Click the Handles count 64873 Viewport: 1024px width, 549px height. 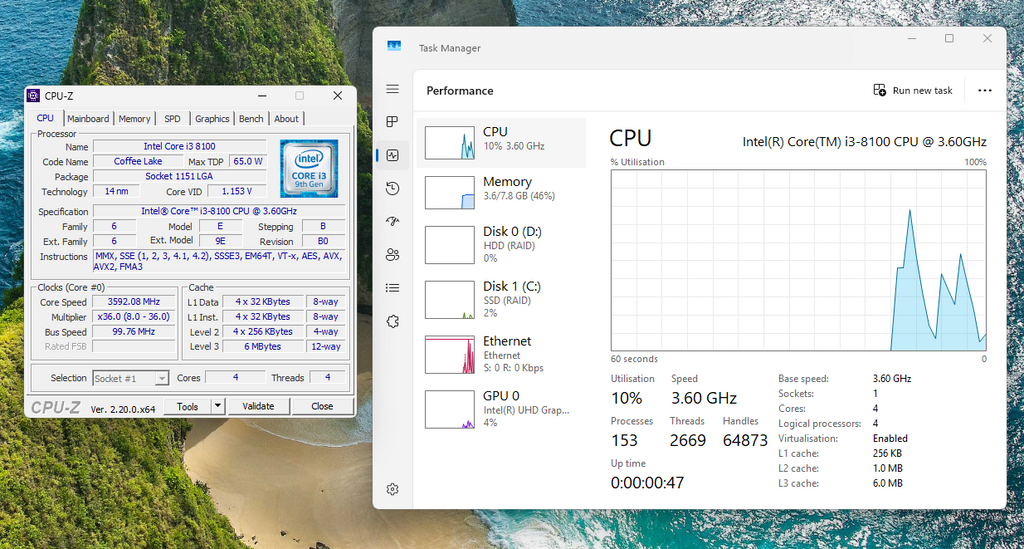tap(745, 441)
